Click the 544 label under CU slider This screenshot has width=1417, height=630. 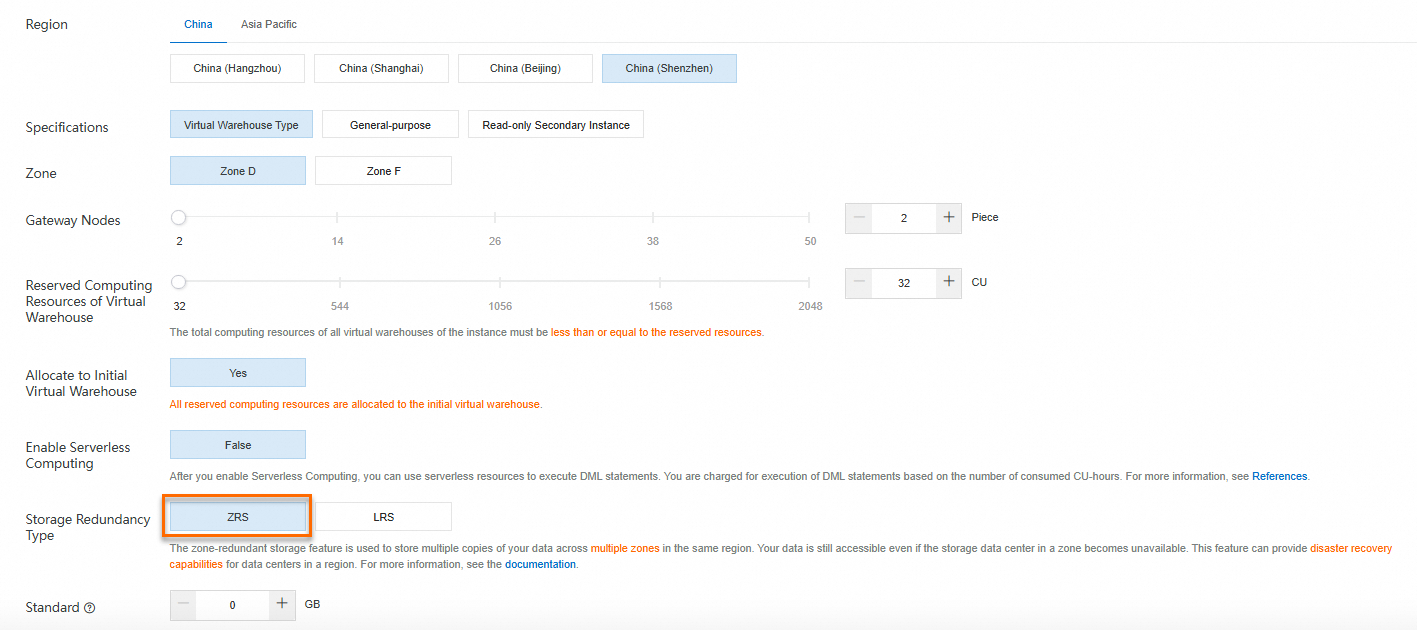point(339,306)
